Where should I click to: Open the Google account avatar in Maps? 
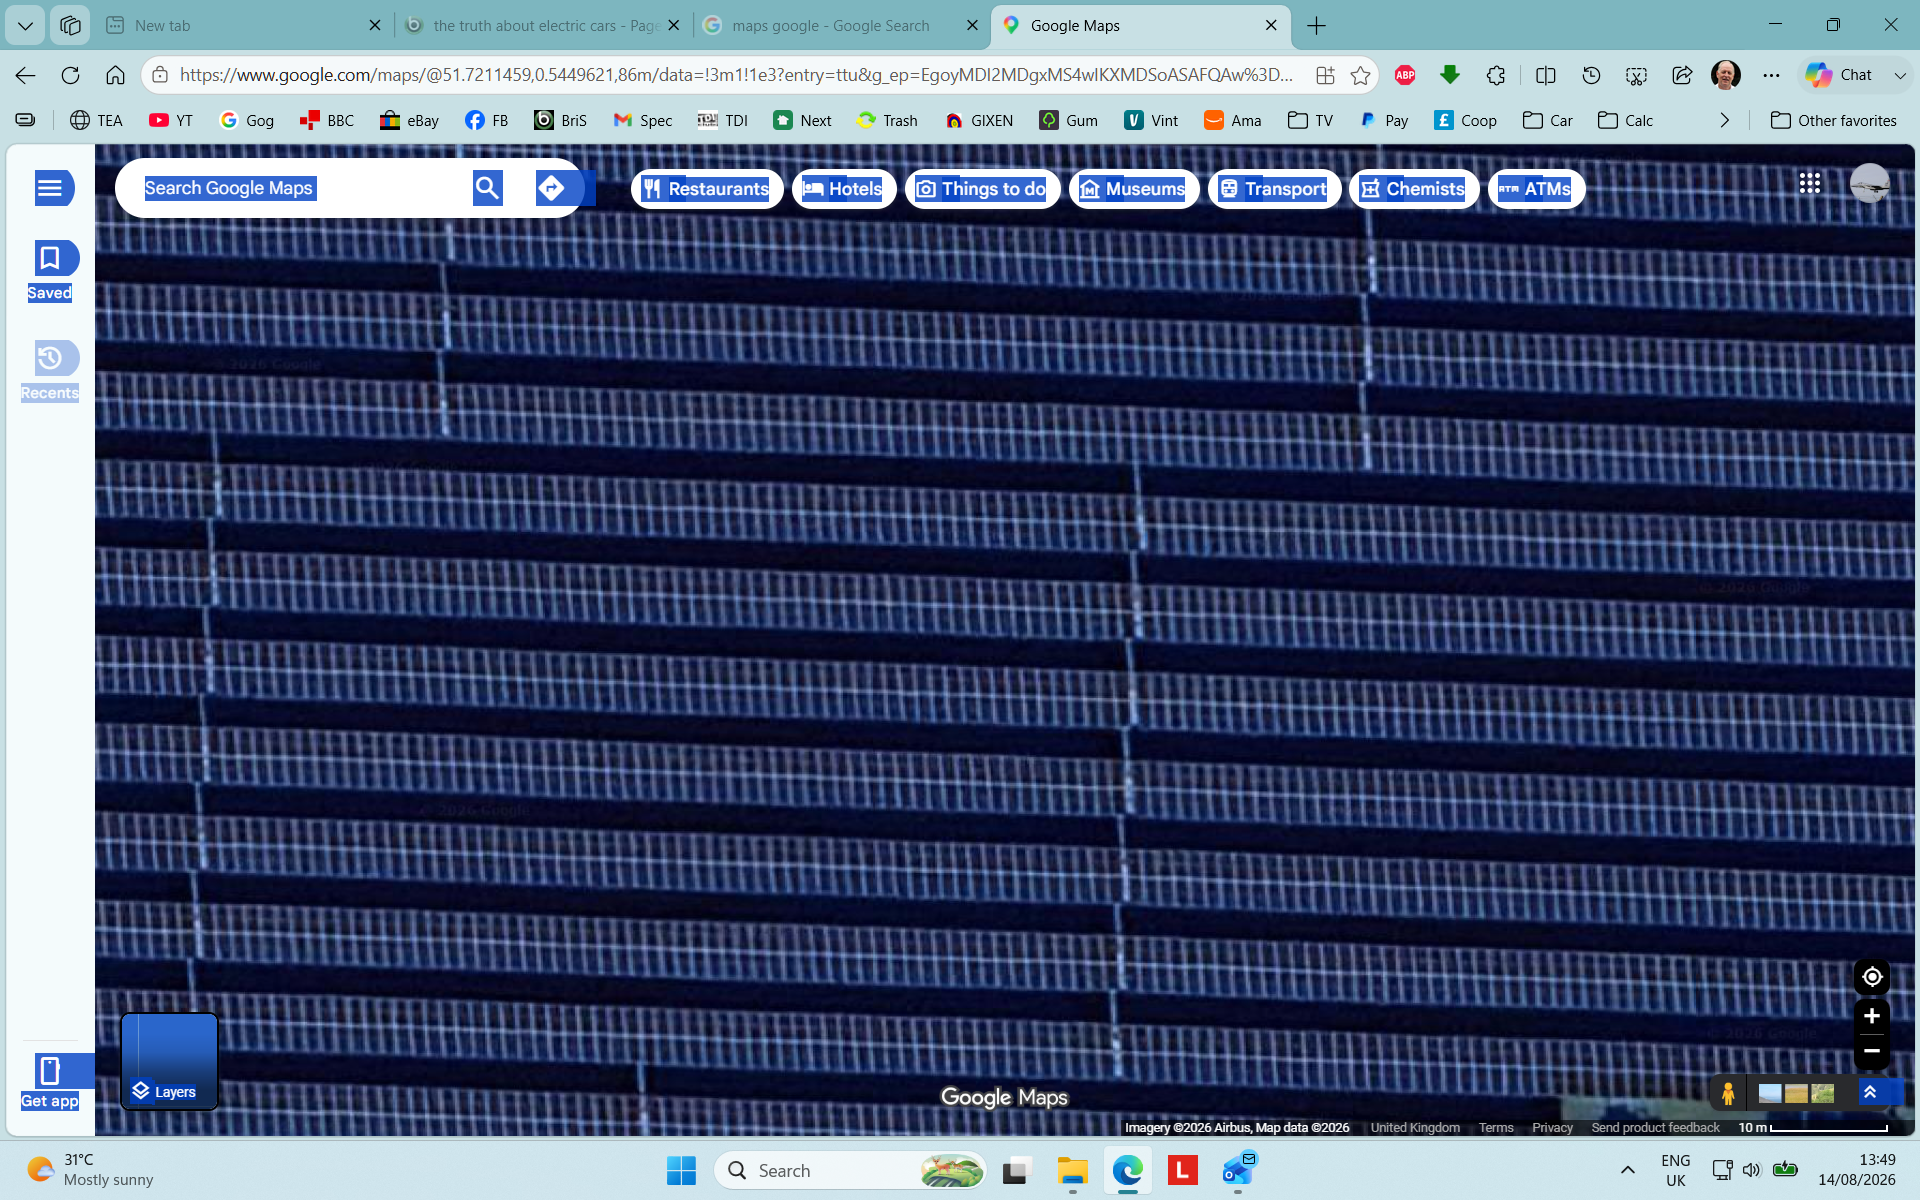1869,184
